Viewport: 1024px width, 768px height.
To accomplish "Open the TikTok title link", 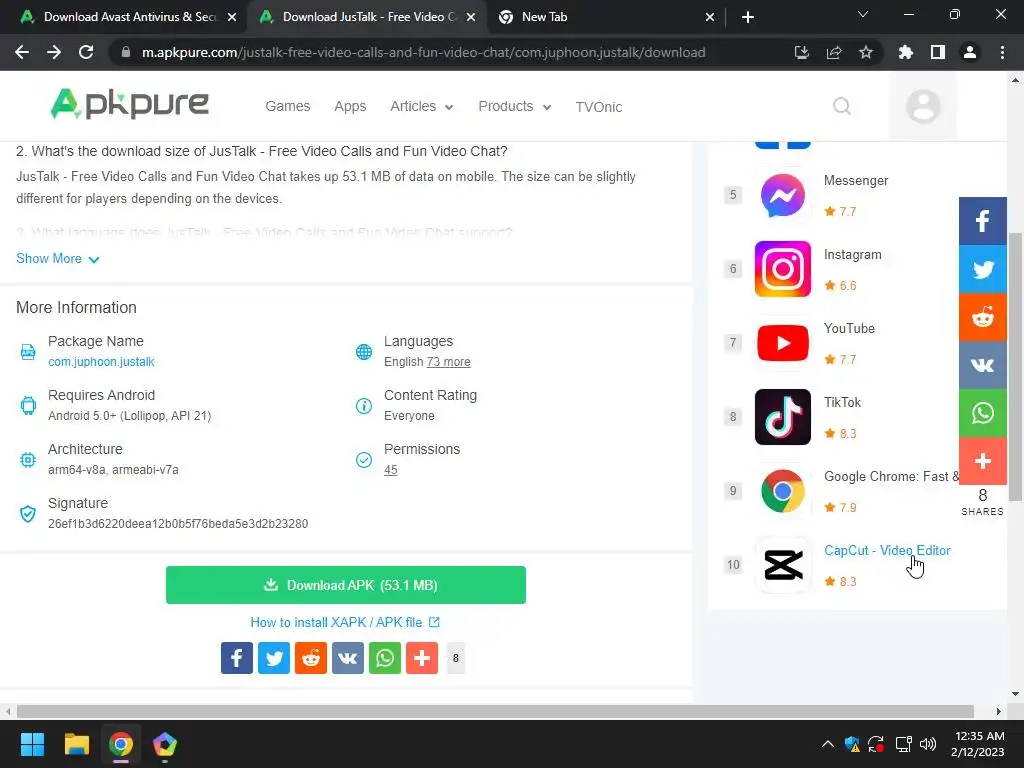I will [x=842, y=402].
